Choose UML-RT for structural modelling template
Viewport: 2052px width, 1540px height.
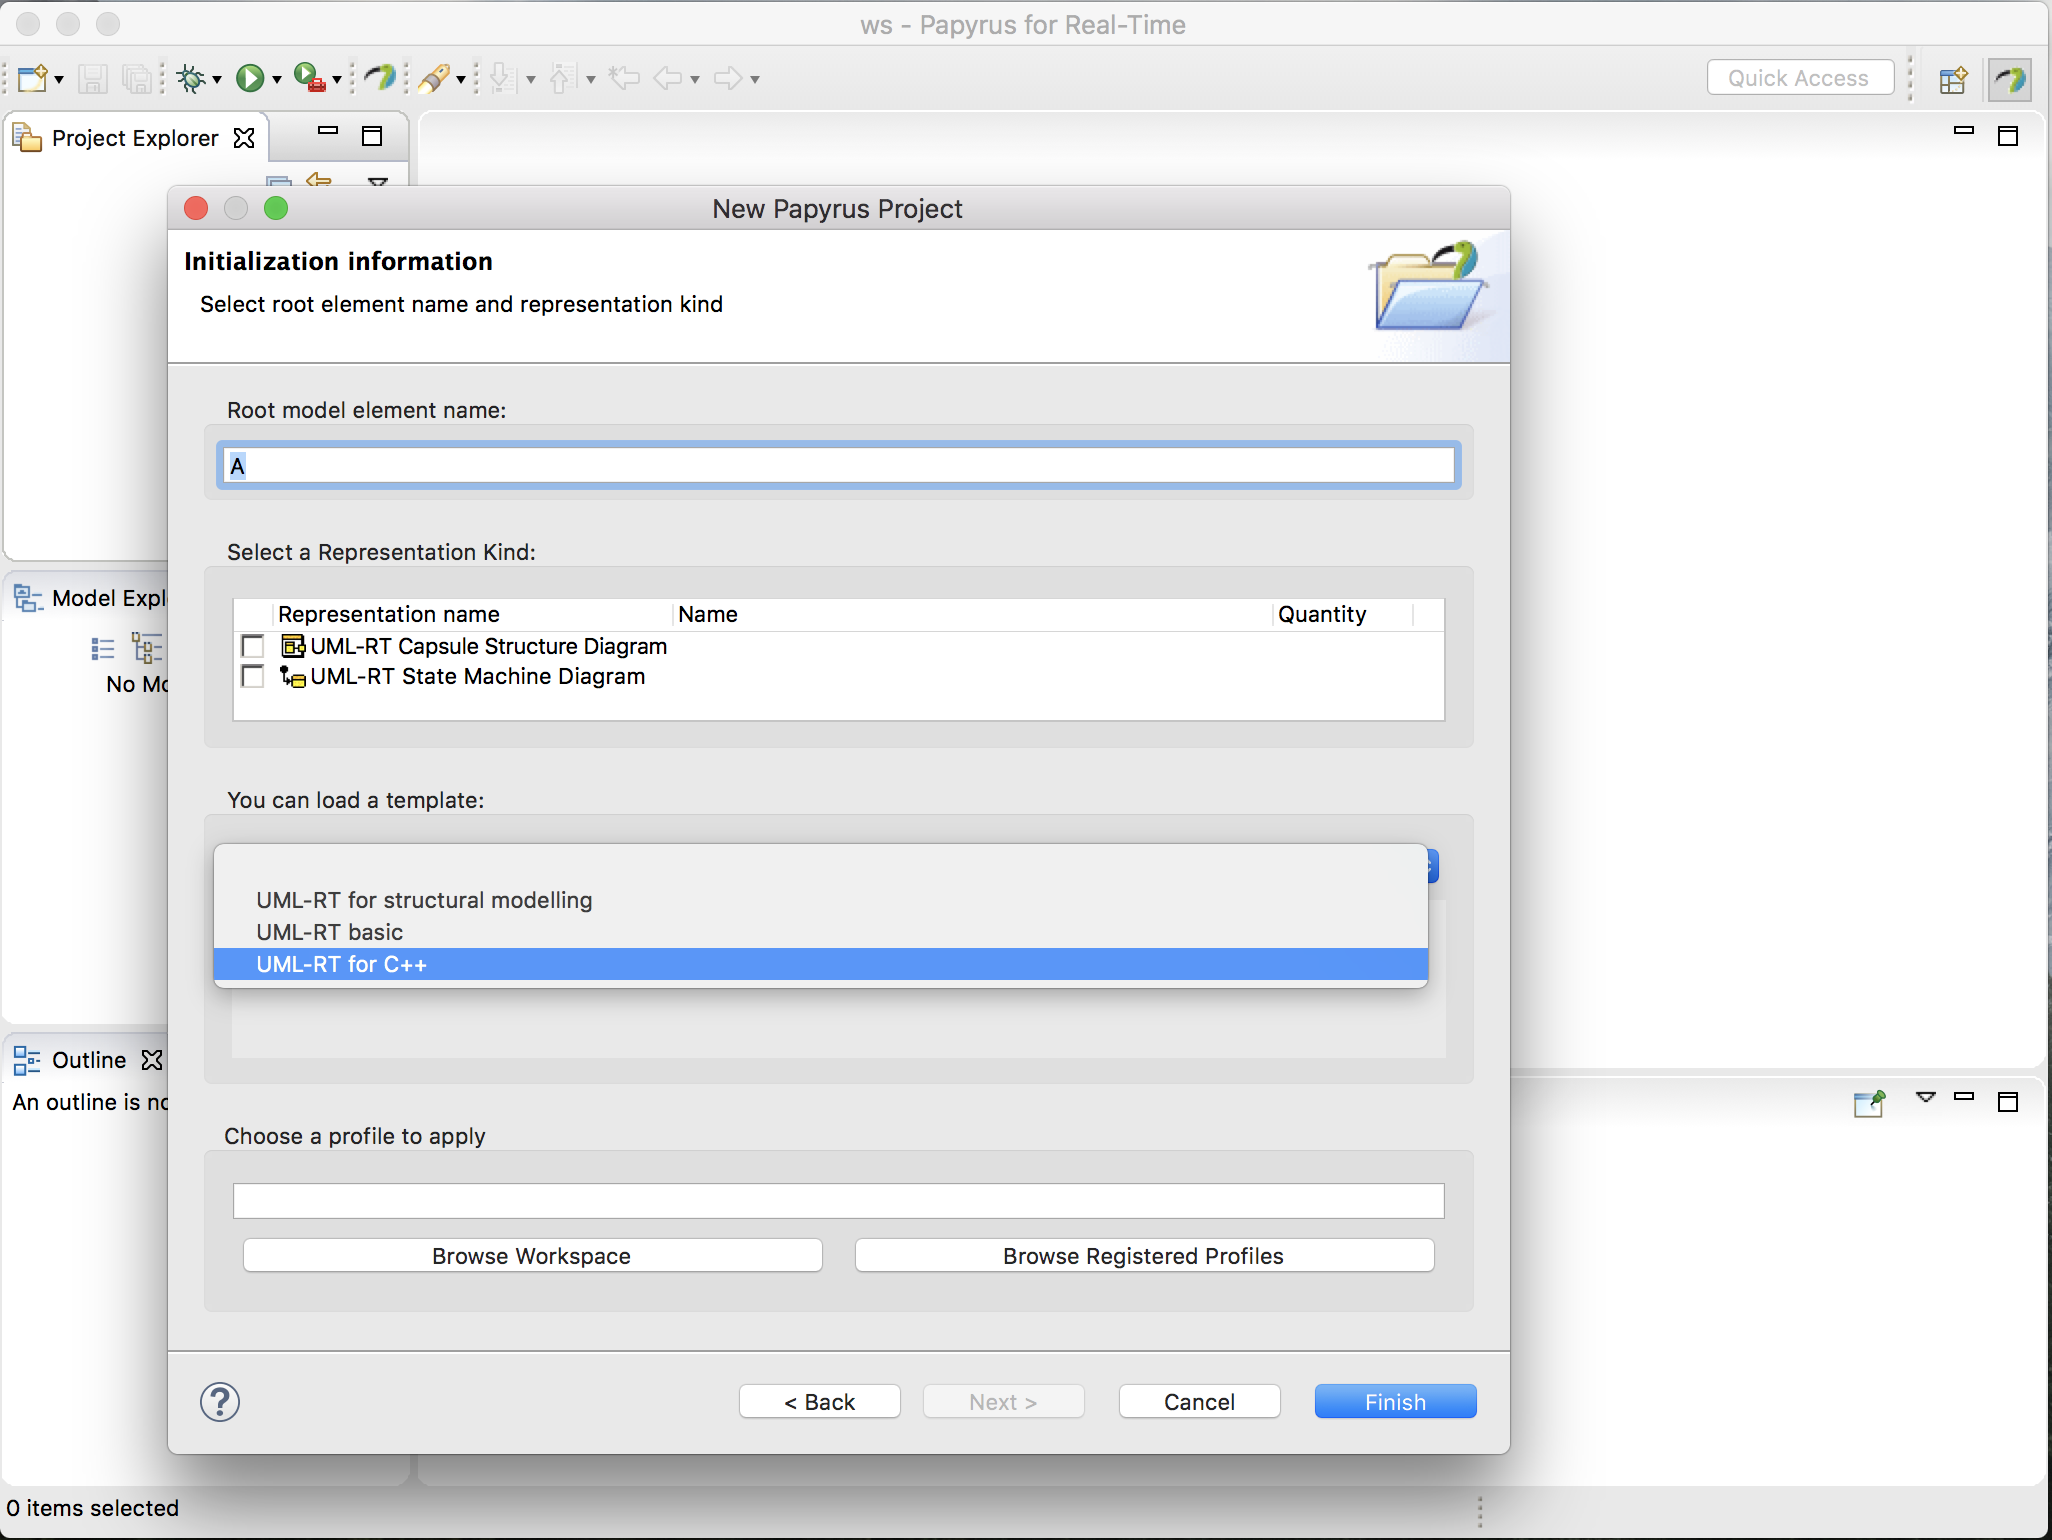point(821,900)
